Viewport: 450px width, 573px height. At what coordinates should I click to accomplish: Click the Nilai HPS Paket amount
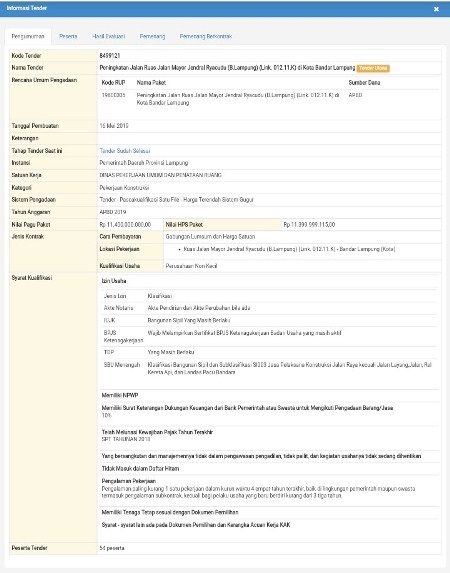pos(309,224)
